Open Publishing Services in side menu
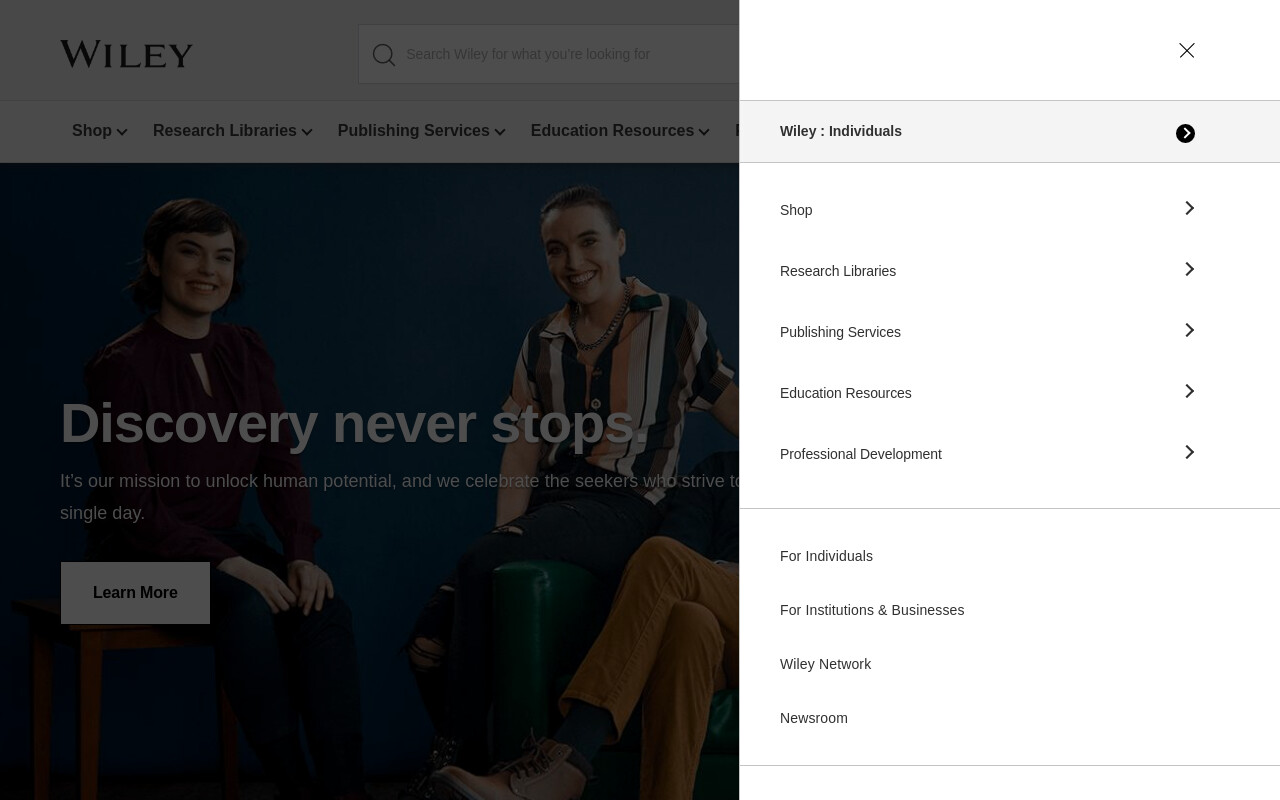The width and height of the screenshot is (1280, 800). [840, 332]
